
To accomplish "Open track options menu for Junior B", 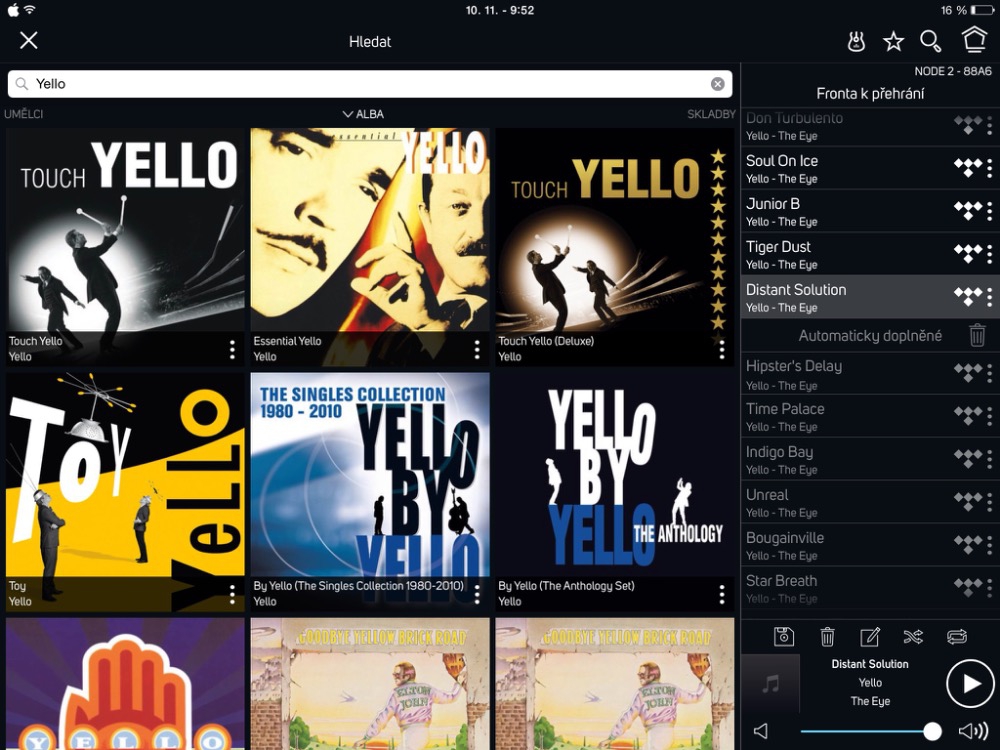I will (x=989, y=211).
